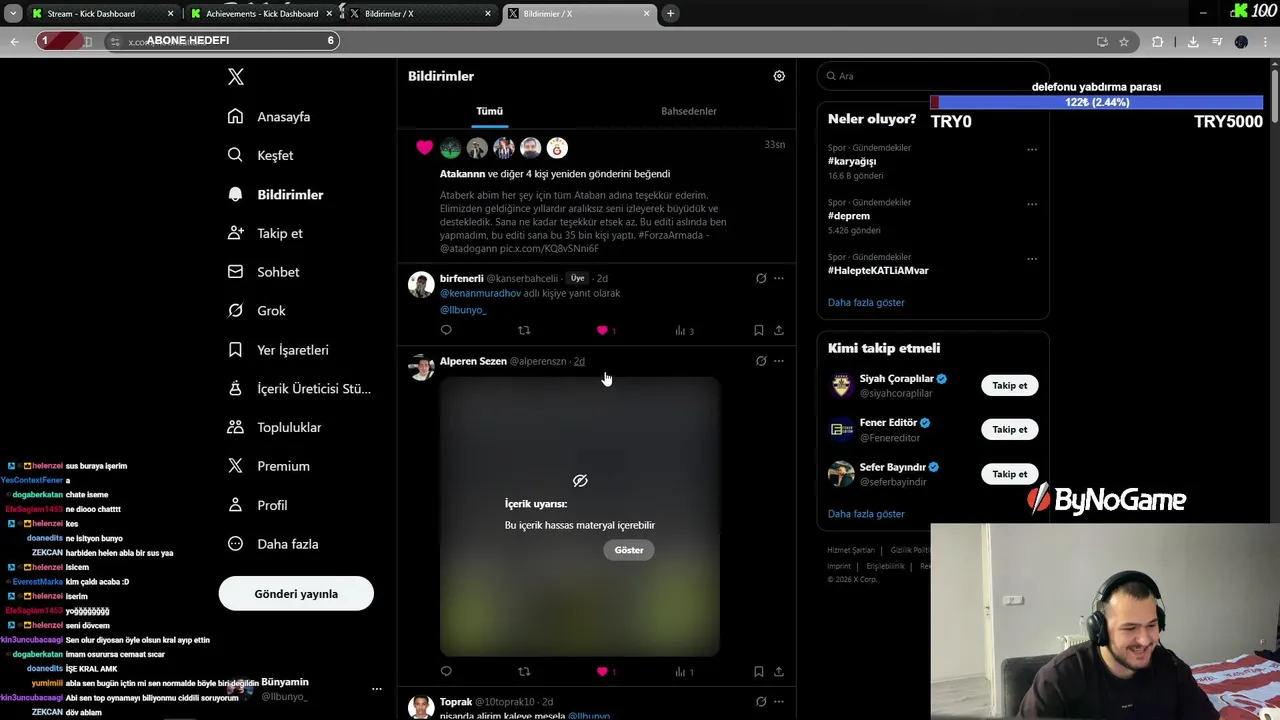Open Grok icon on birfenerli's post
The height and width of the screenshot is (720, 1280).
pyautogui.click(x=761, y=278)
